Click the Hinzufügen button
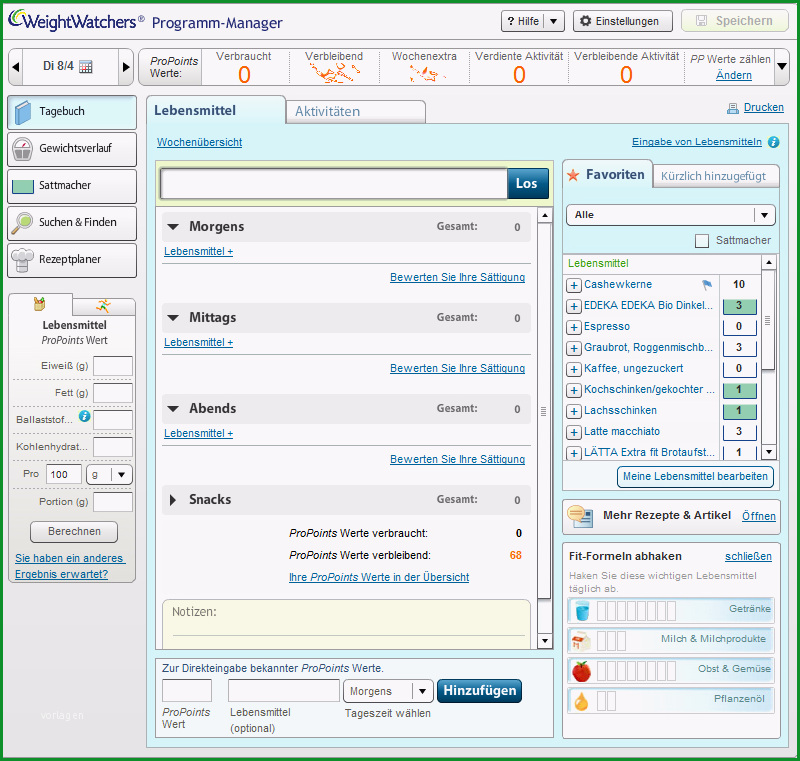Viewport: 800px width, 761px height. pos(480,691)
